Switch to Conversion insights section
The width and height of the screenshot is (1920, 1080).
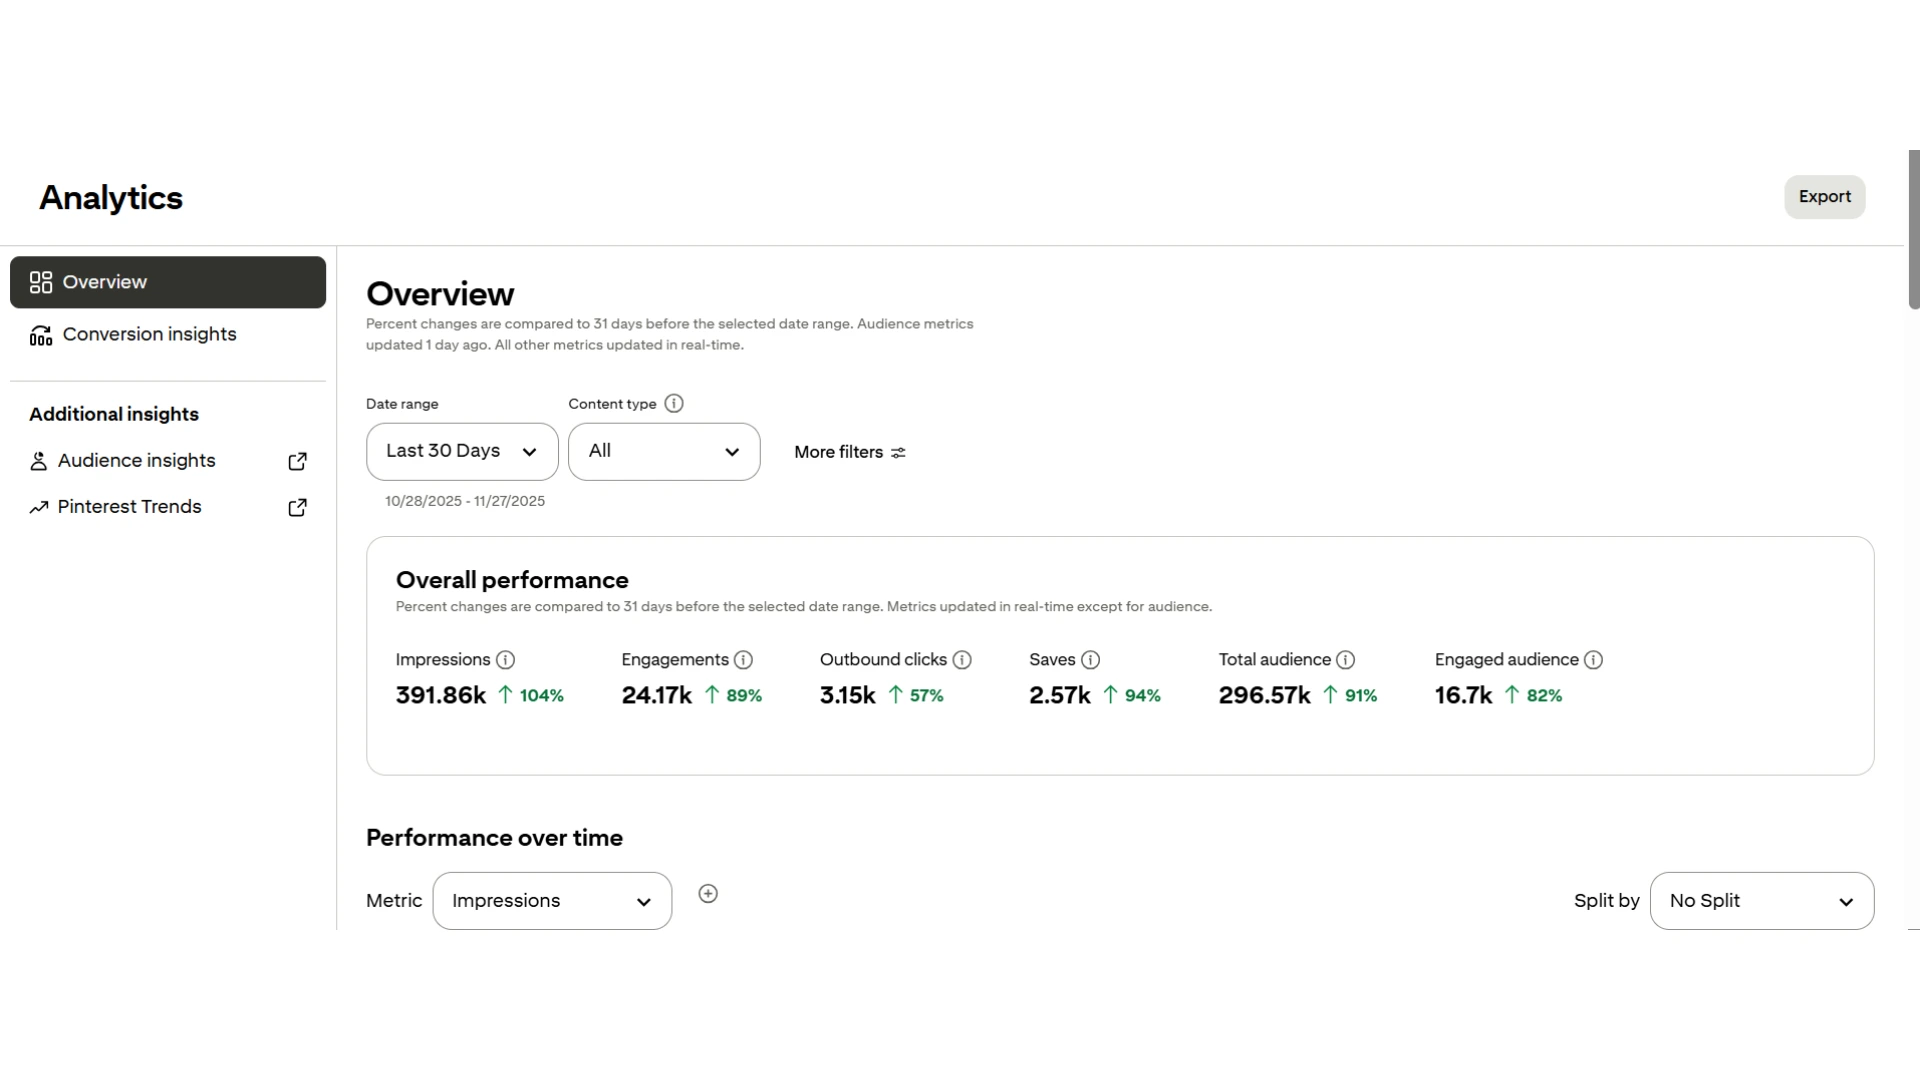148,334
